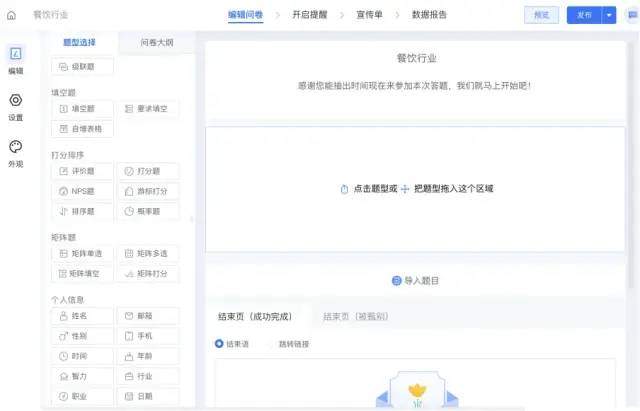Switch to the 问卷大纲 tab
This screenshot has width=640, height=411.
pyautogui.click(x=155, y=43)
